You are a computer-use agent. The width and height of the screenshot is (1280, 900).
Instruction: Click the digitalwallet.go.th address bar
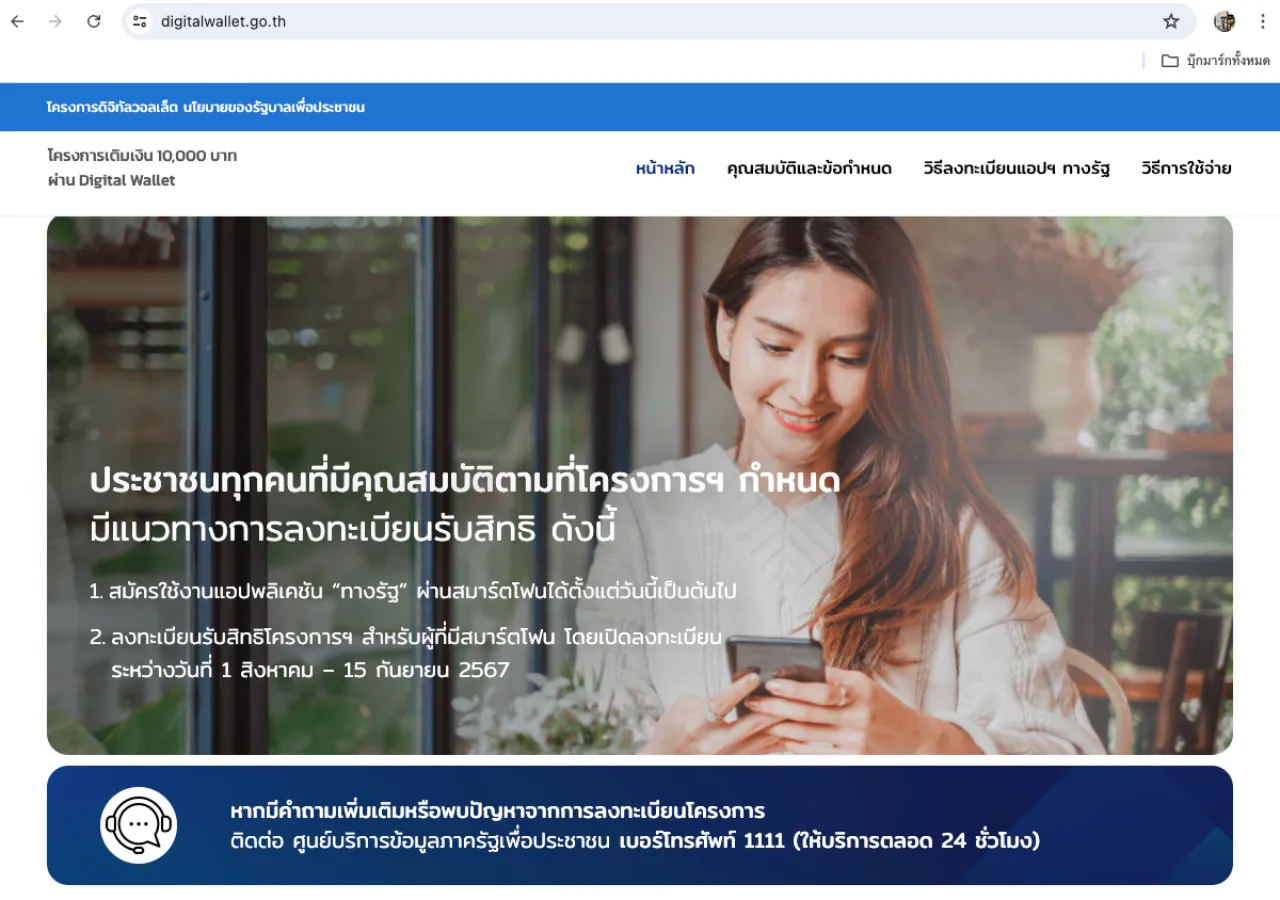pyautogui.click(x=640, y=21)
